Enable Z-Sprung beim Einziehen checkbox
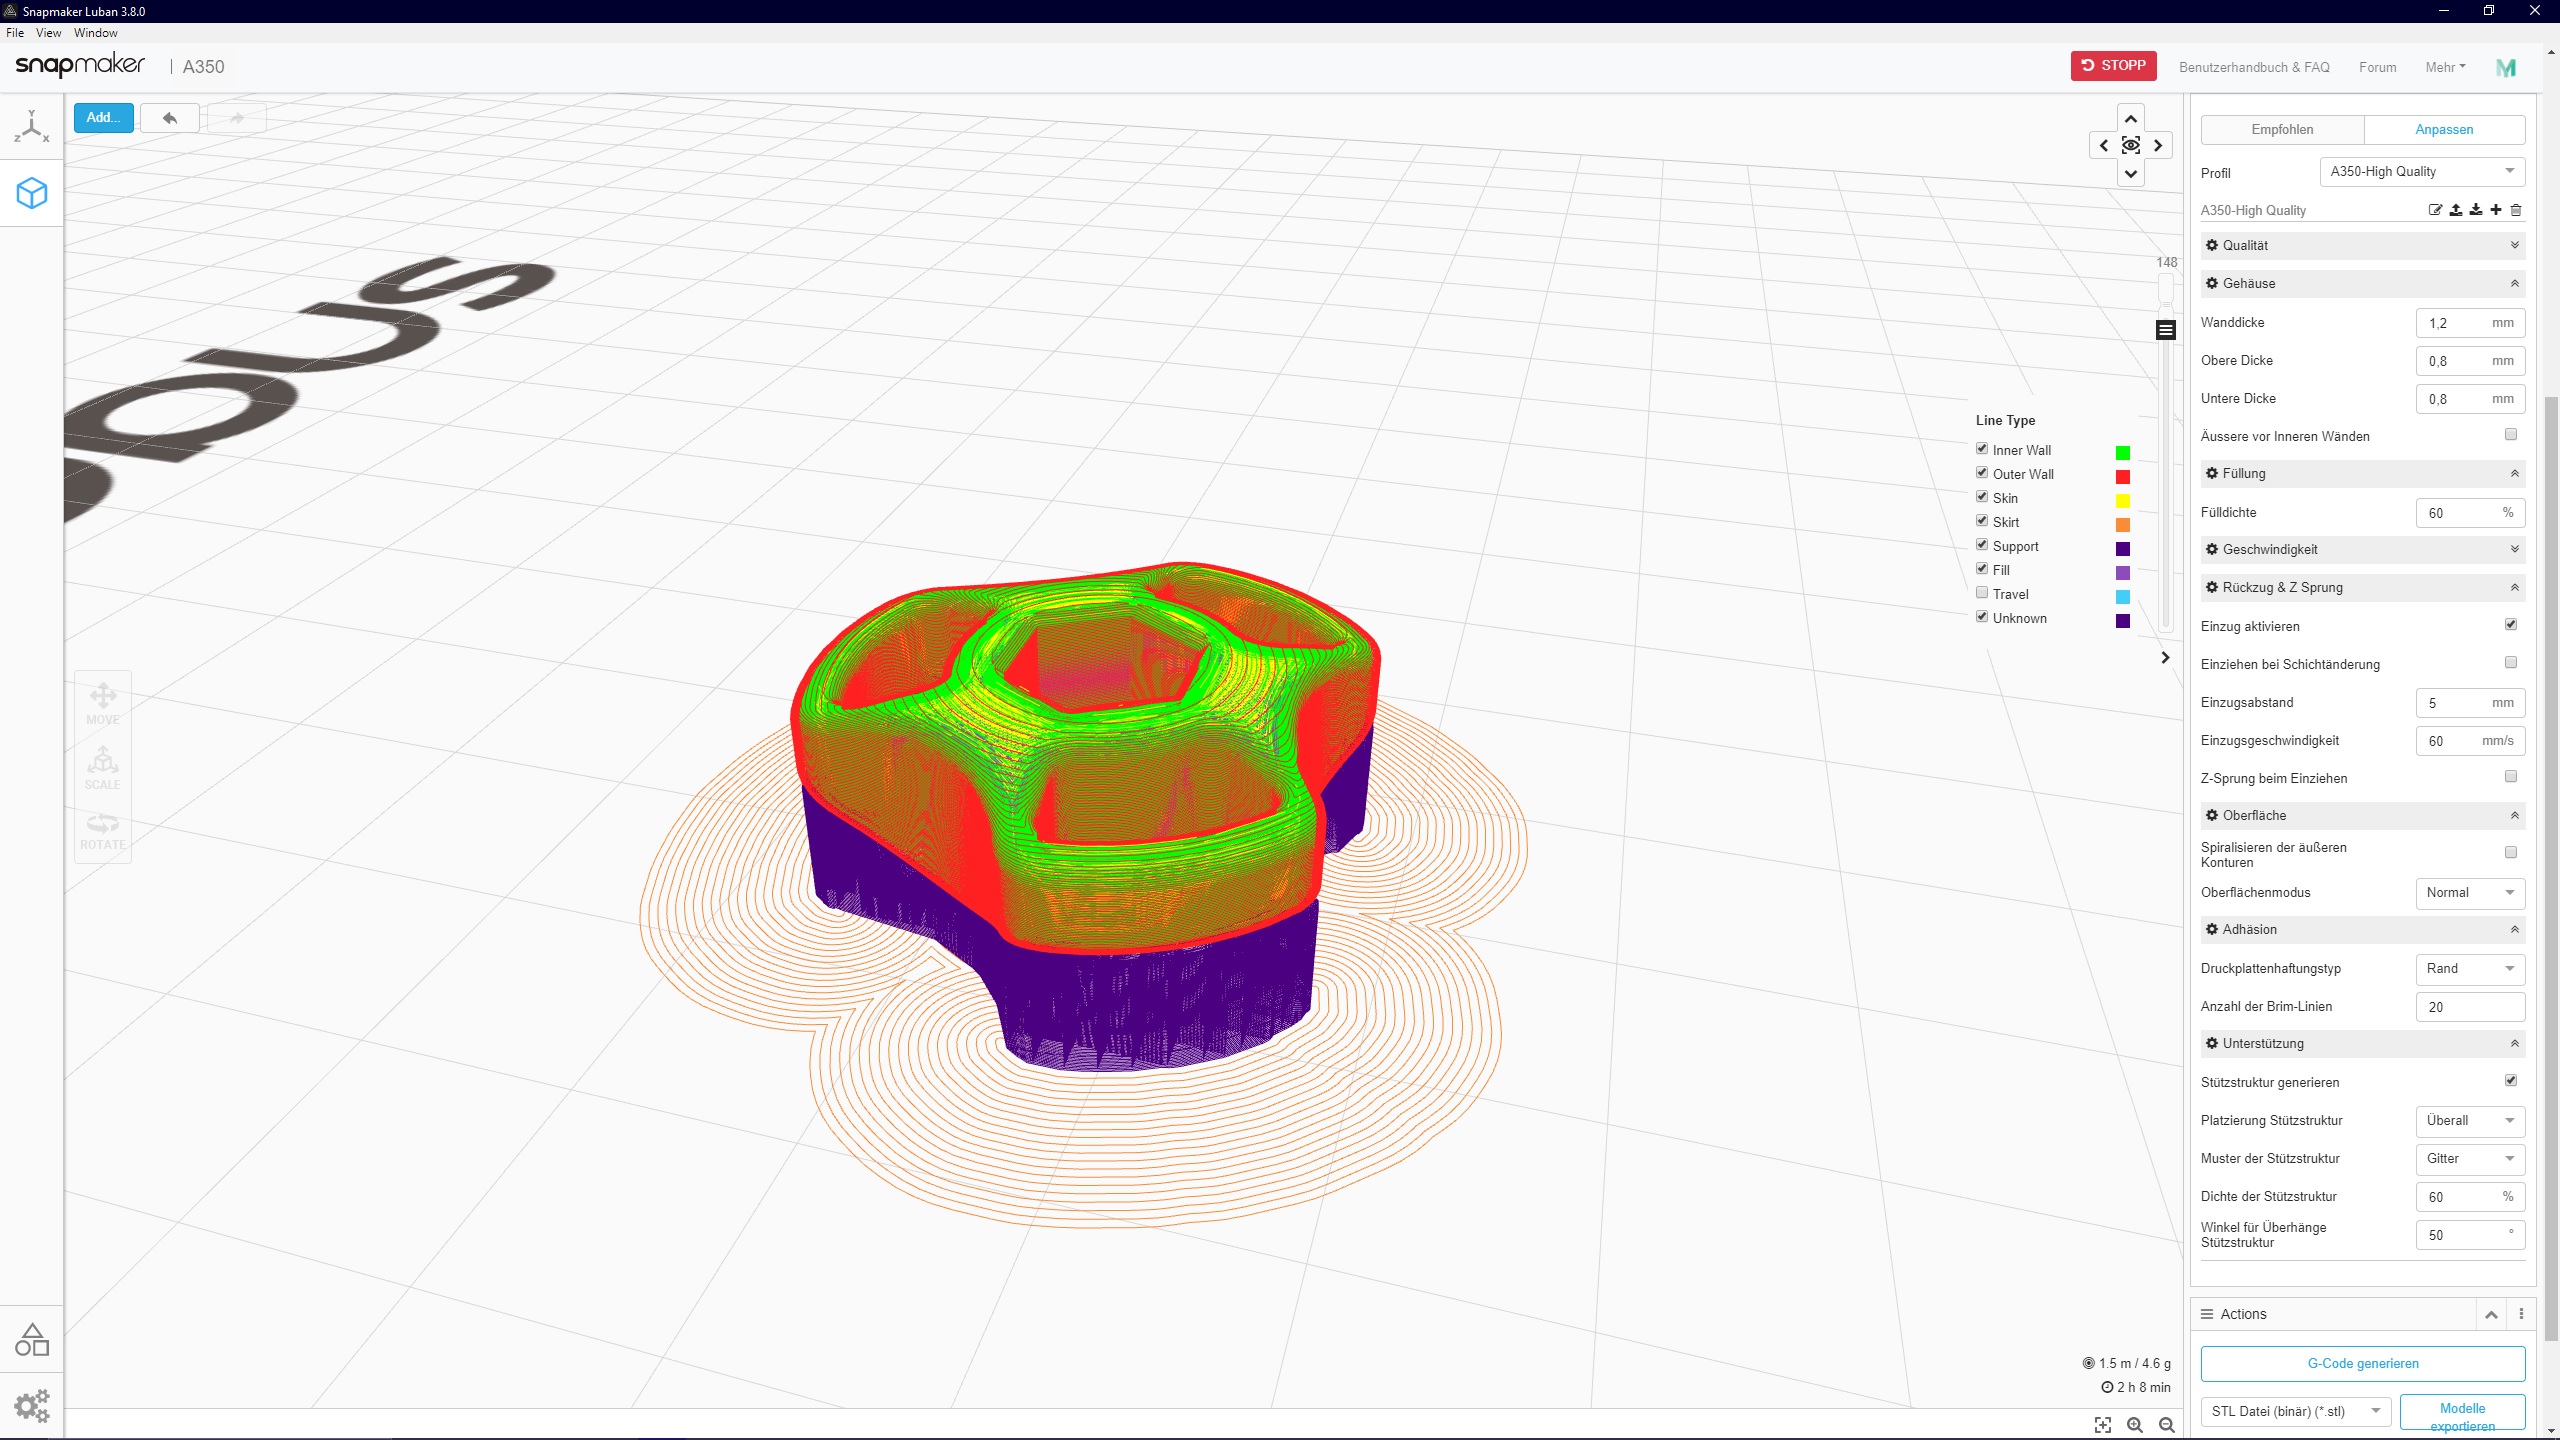Image resolution: width=2560 pixels, height=1440 pixels. click(2511, 777)
